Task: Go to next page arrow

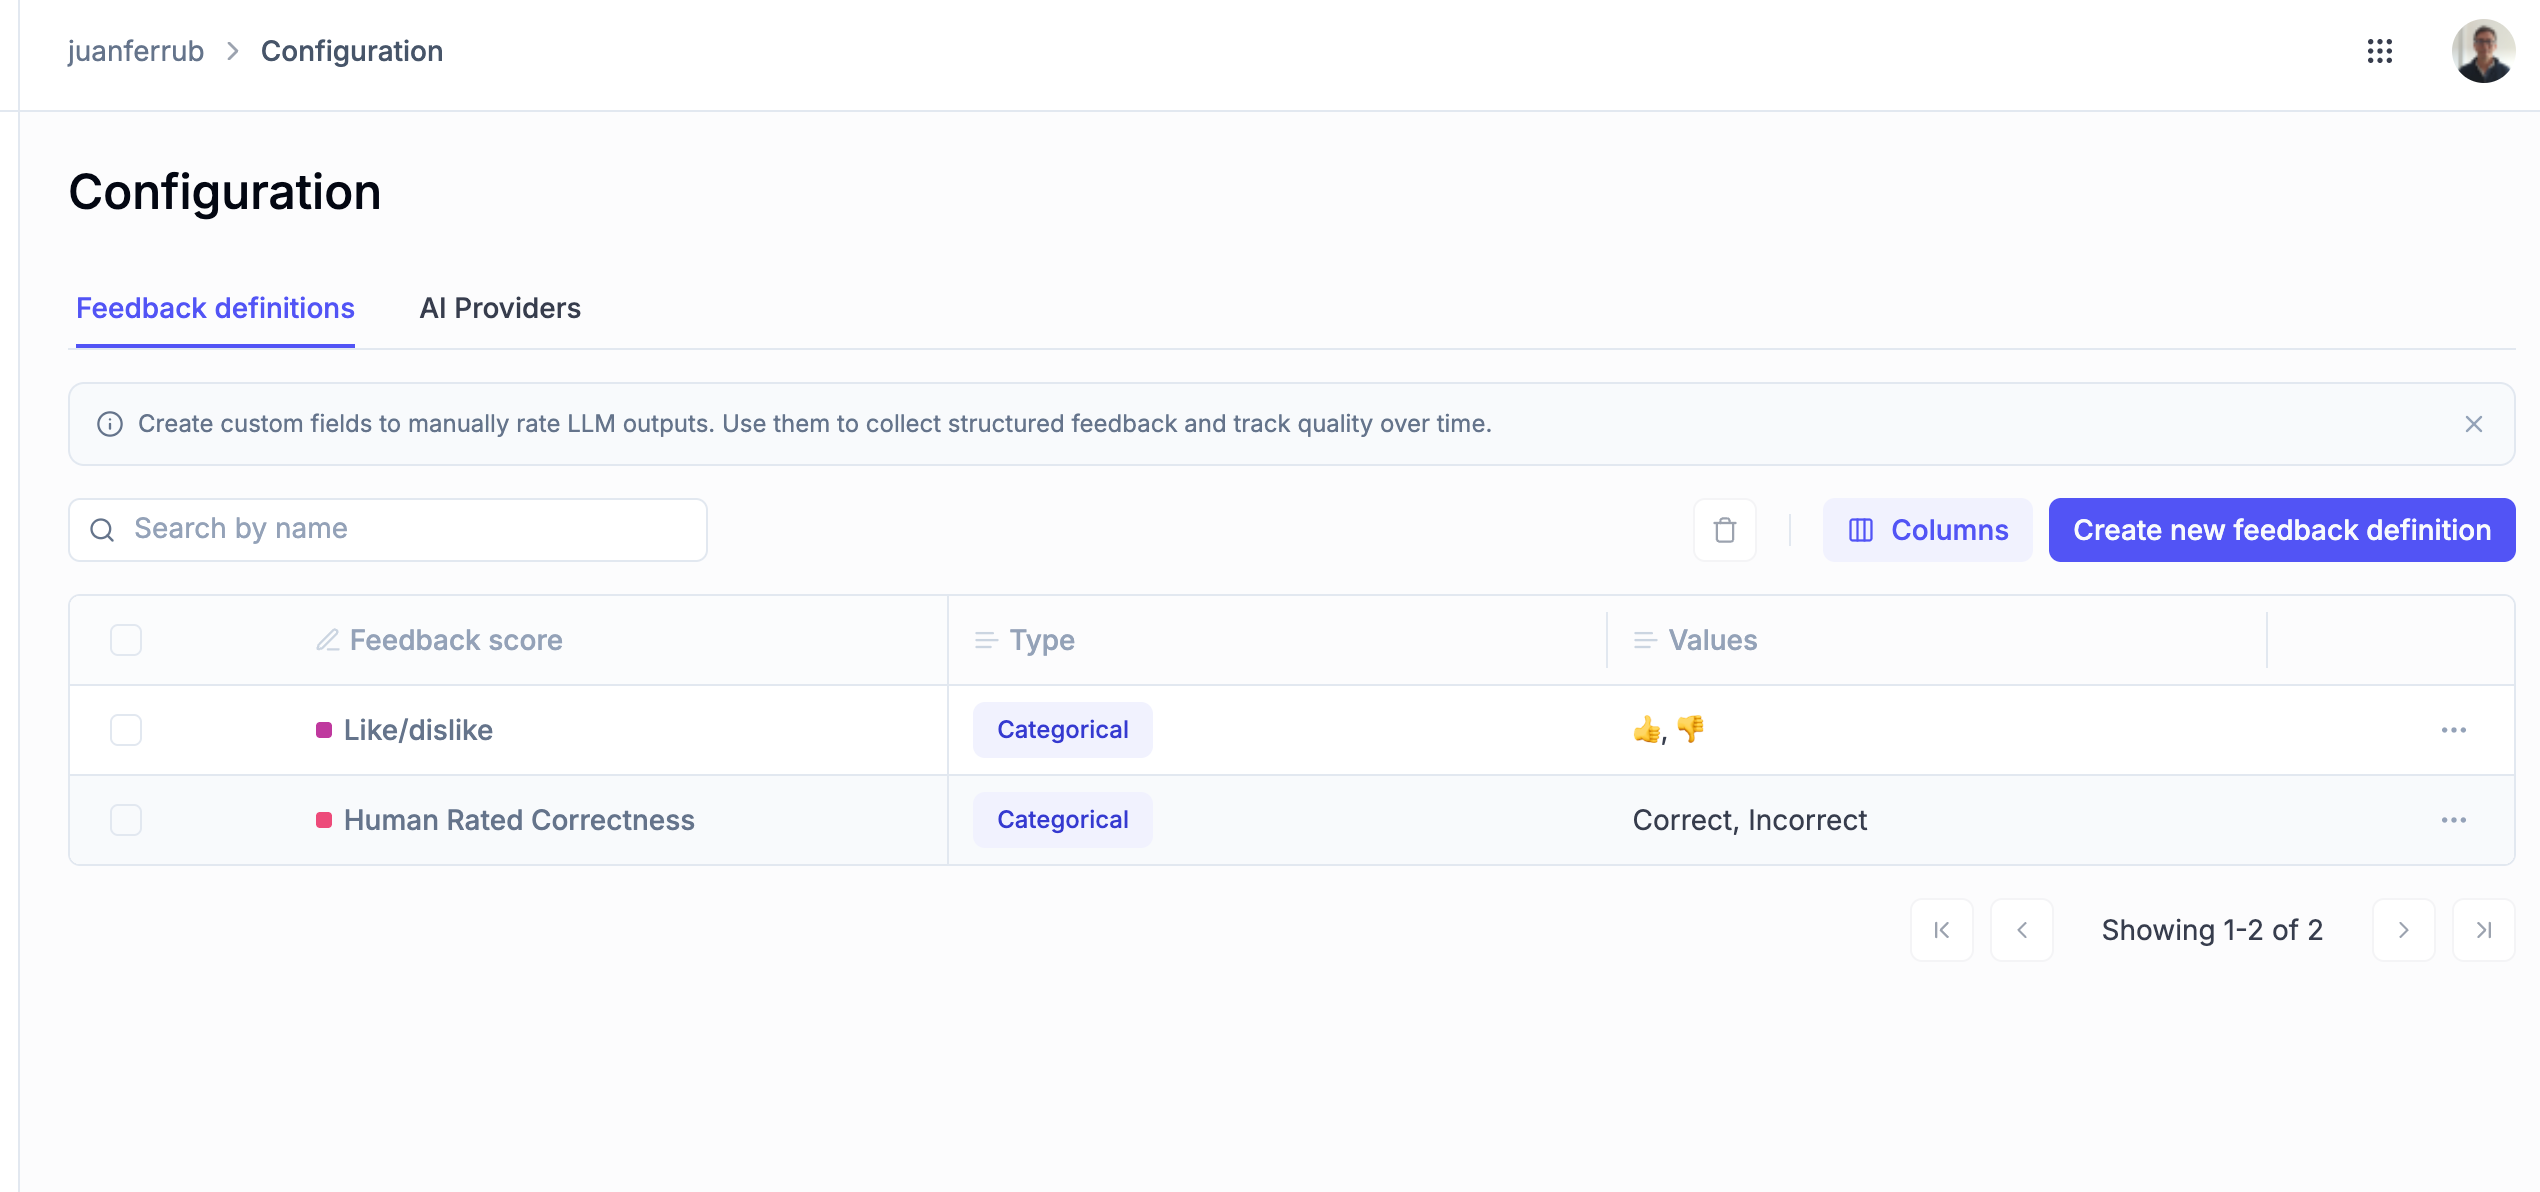Action: pyautogui.click(x=2404, y=930)
